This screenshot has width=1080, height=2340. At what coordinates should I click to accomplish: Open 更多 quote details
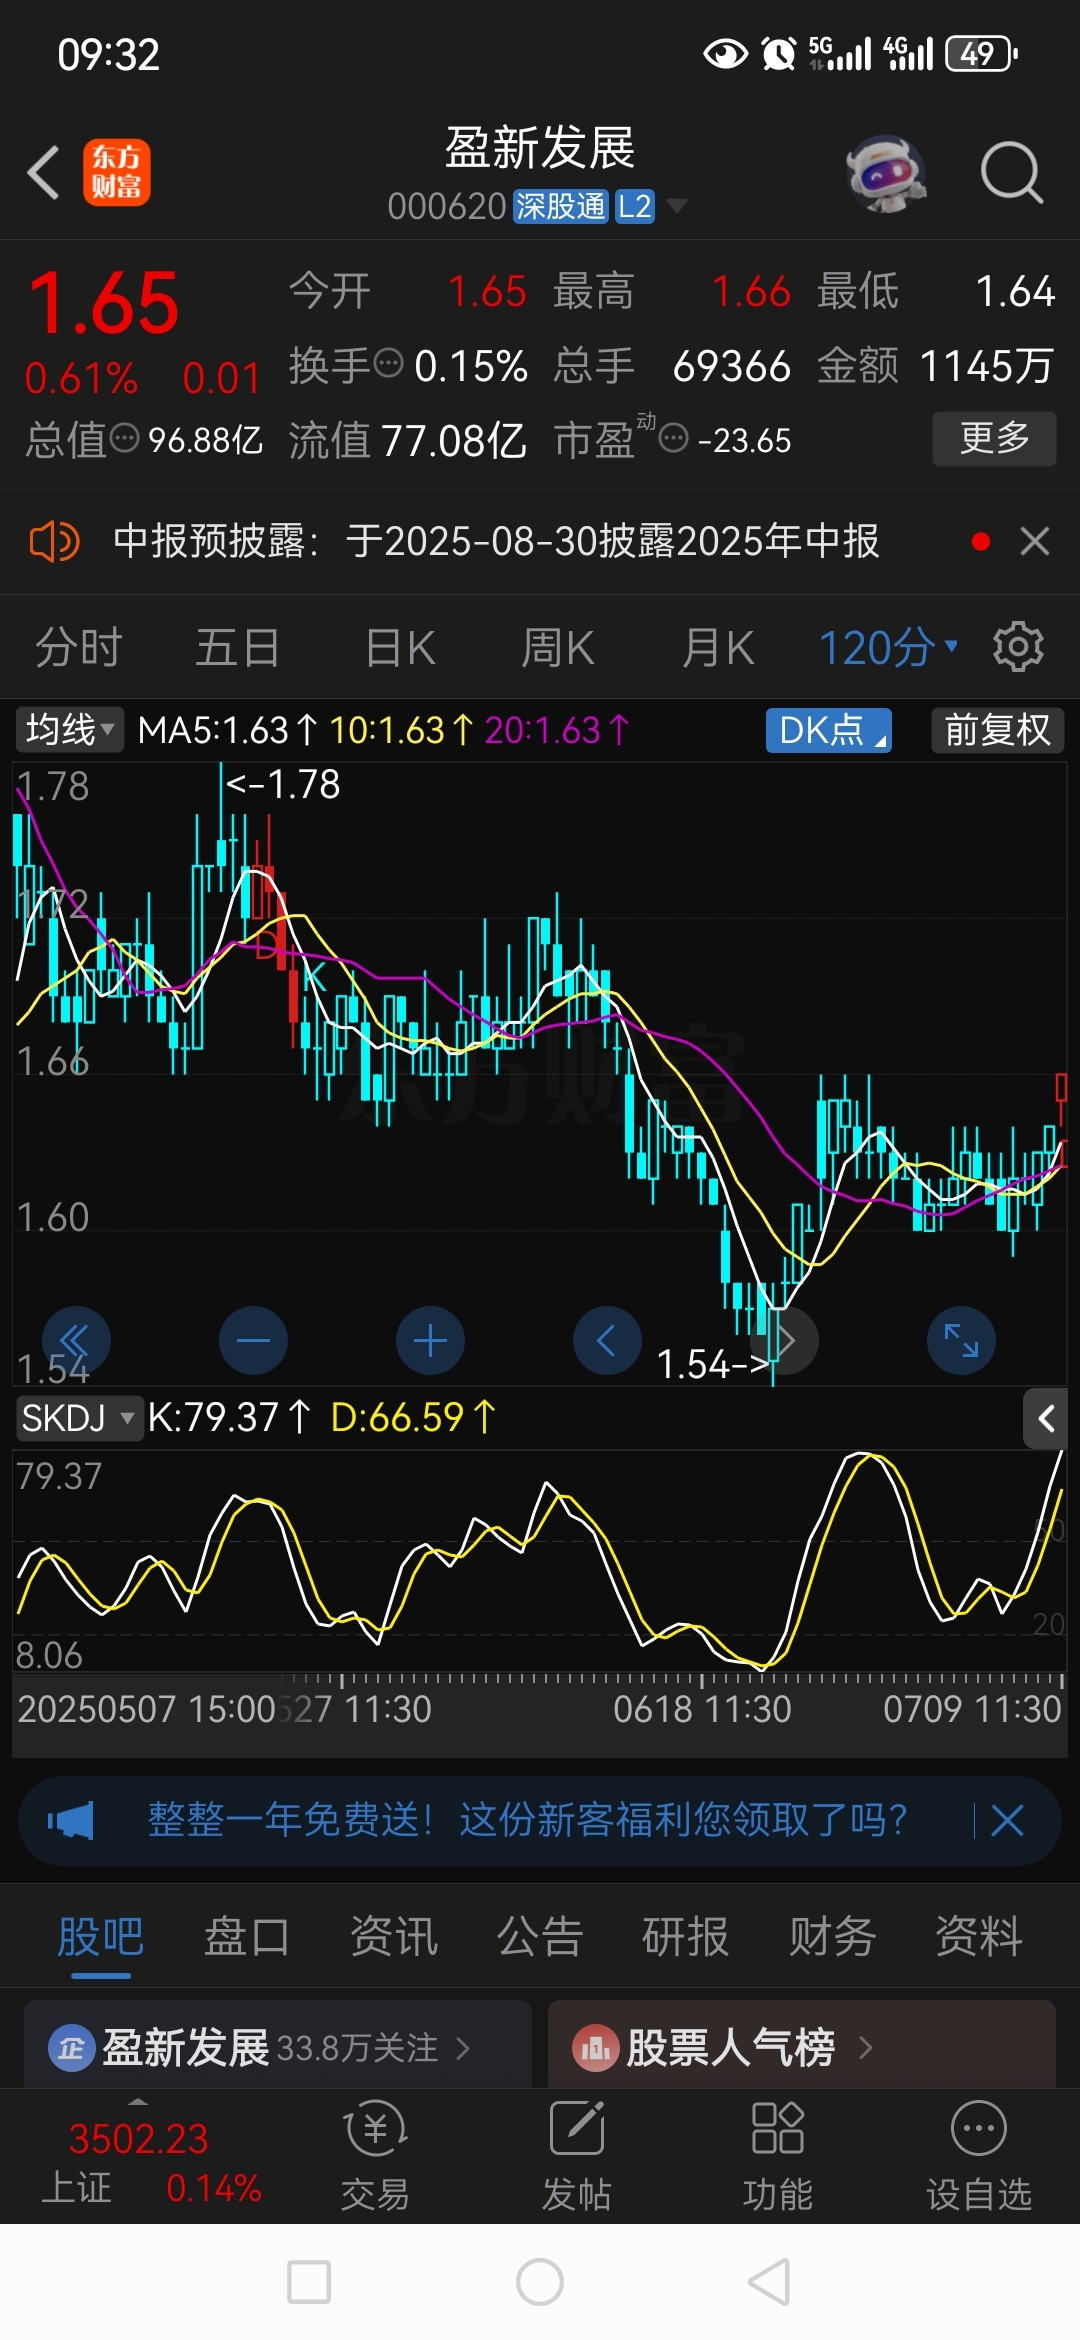[994, 438]
